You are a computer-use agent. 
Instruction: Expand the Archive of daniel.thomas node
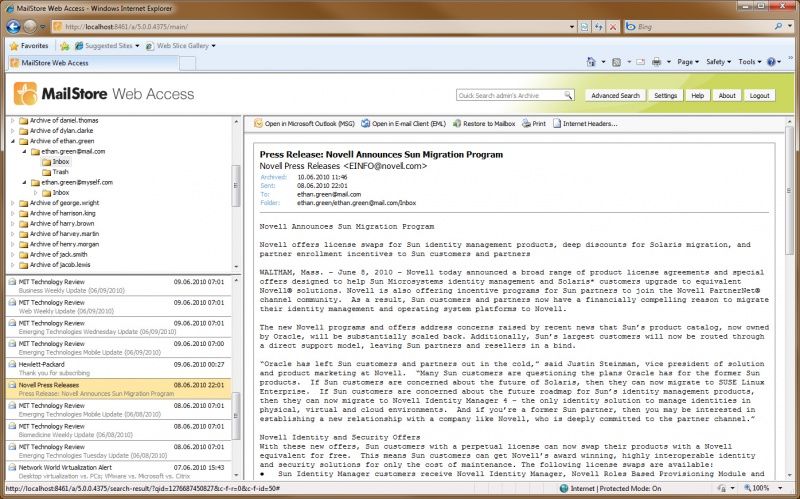click(13, 120)
